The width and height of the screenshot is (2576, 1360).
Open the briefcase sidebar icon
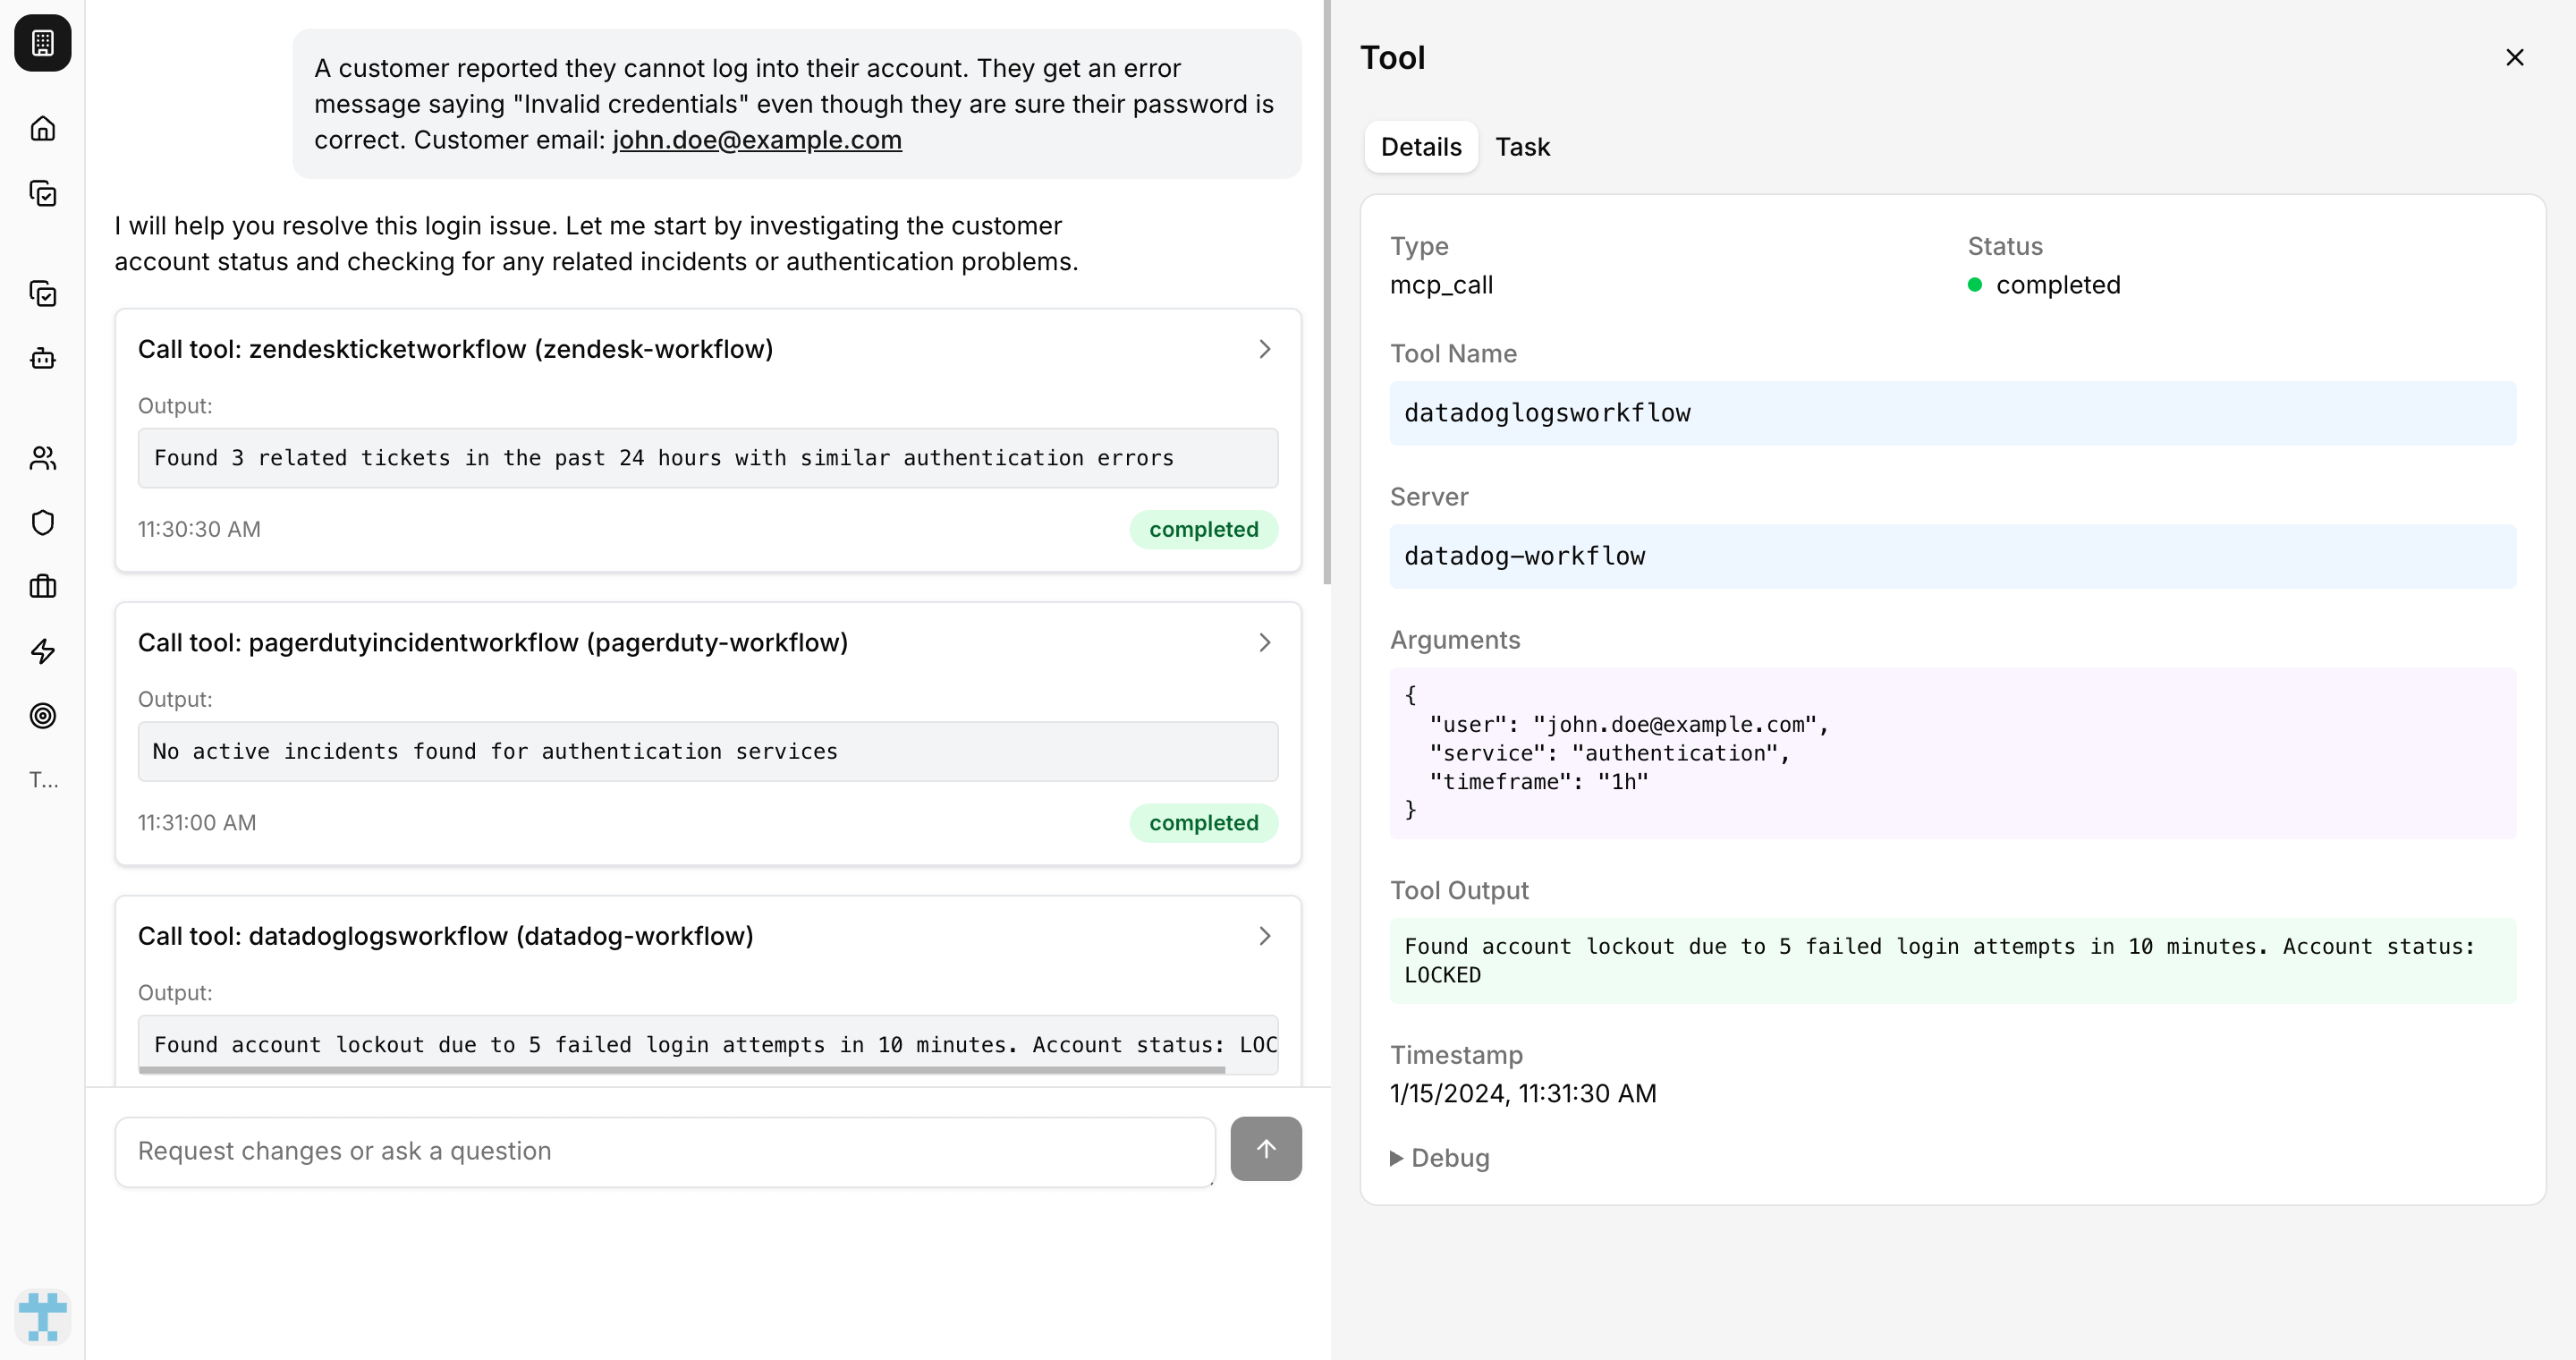43,586
